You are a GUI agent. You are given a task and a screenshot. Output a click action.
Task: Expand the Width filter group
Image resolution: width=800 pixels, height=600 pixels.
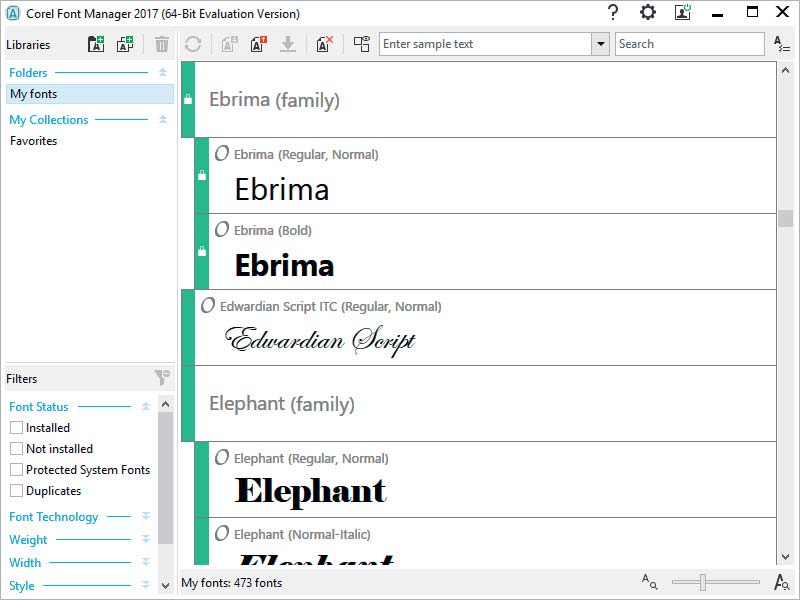click(x=146, y=562)
